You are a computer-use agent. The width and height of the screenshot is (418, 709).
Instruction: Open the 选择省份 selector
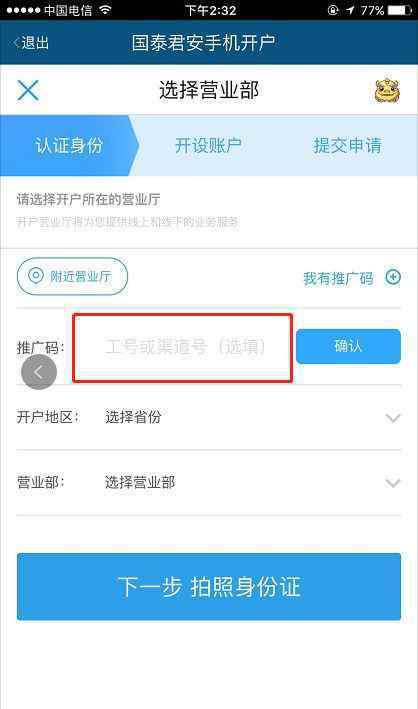133,417
